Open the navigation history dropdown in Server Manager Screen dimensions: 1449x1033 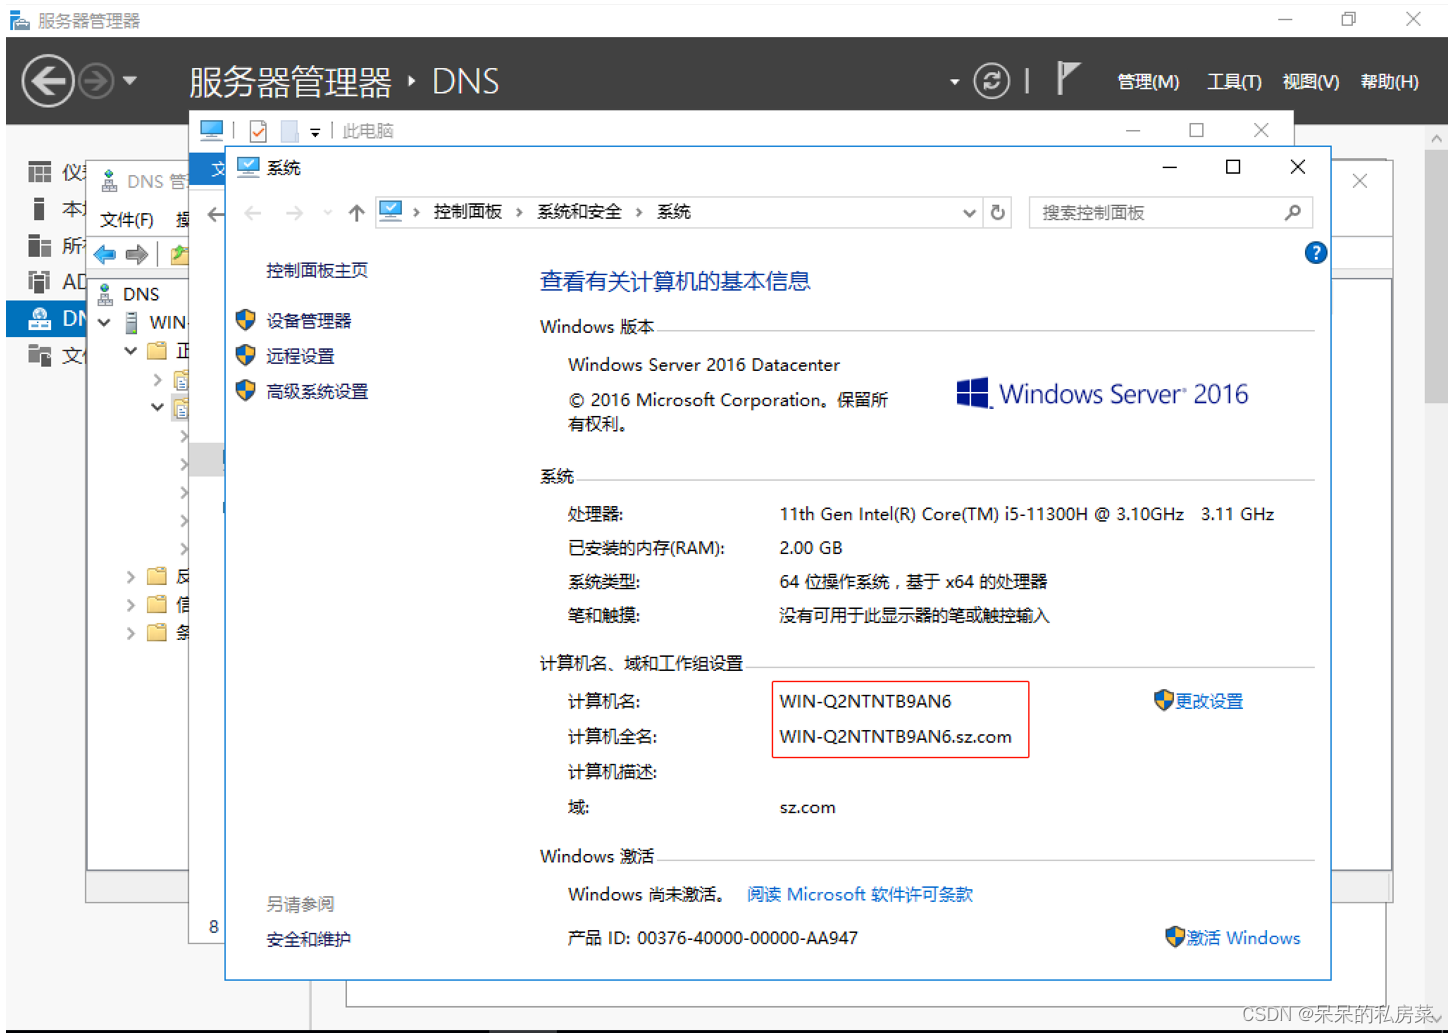tap(130, 80)
